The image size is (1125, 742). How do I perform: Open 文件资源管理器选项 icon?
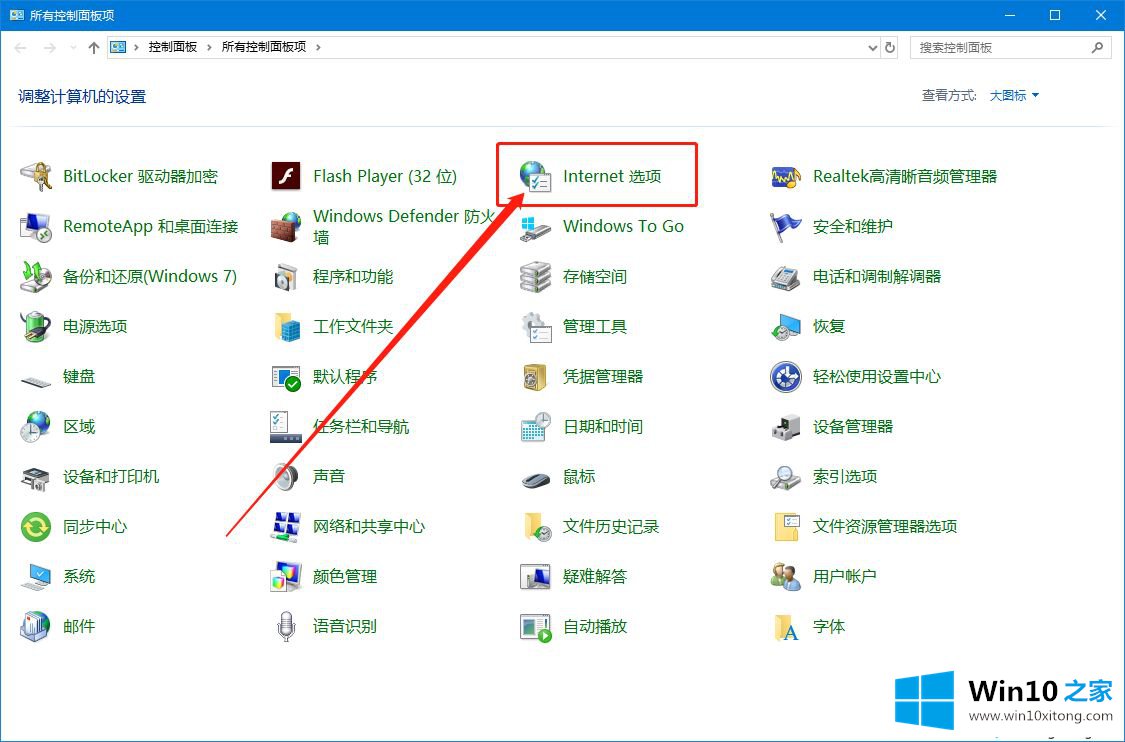pyautogui.click(x=787, y=527)
